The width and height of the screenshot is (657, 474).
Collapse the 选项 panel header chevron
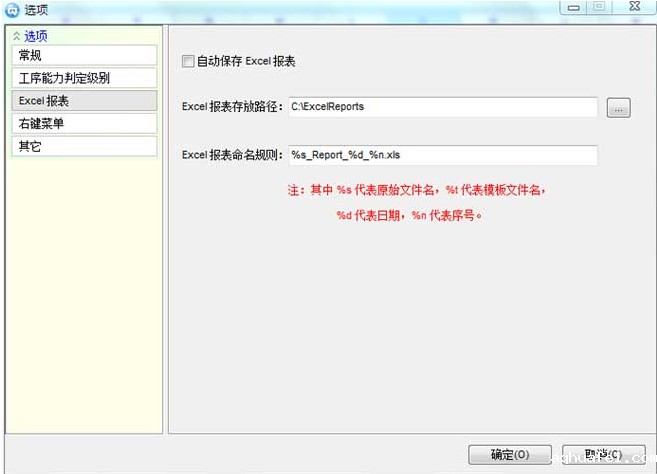16,36
